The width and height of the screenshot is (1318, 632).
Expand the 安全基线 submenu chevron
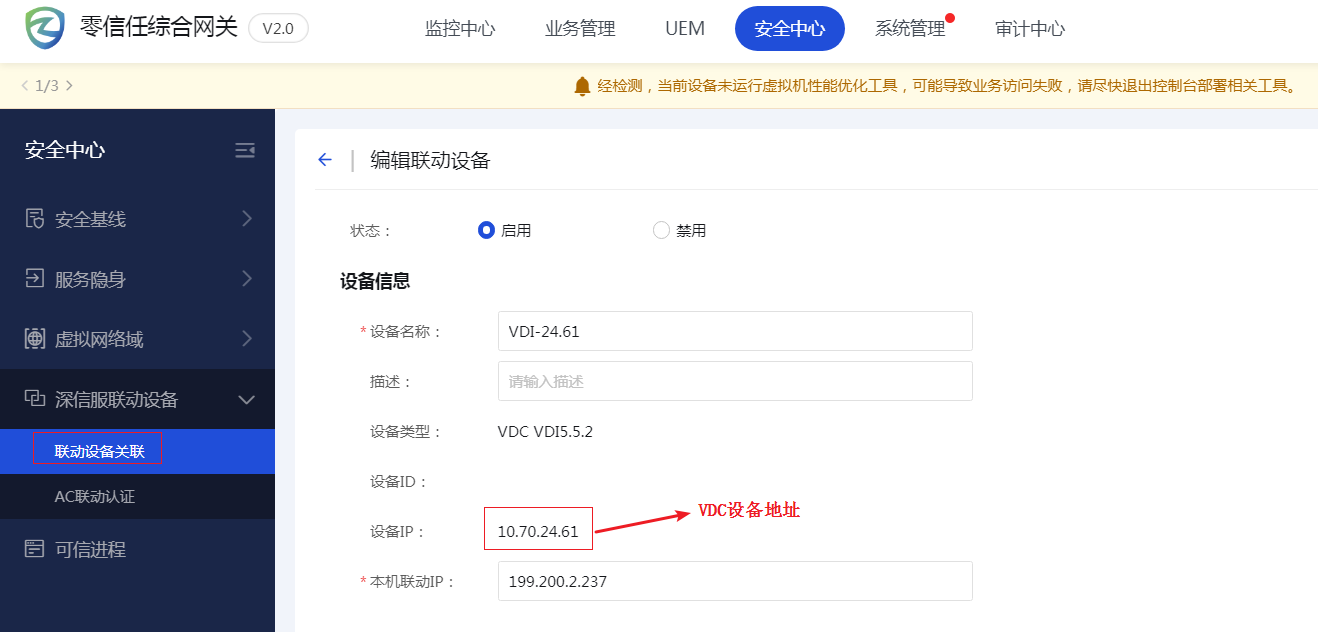(x=247, y=219)
